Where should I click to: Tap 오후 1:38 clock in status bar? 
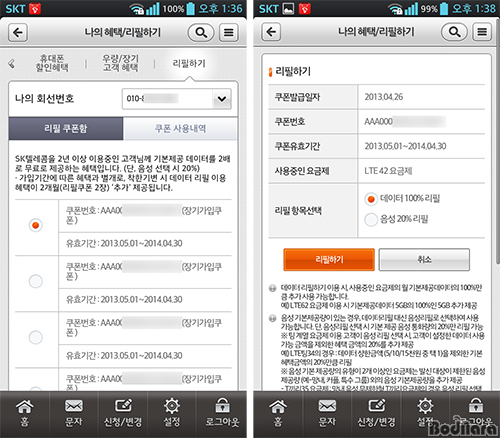[474, 8]
